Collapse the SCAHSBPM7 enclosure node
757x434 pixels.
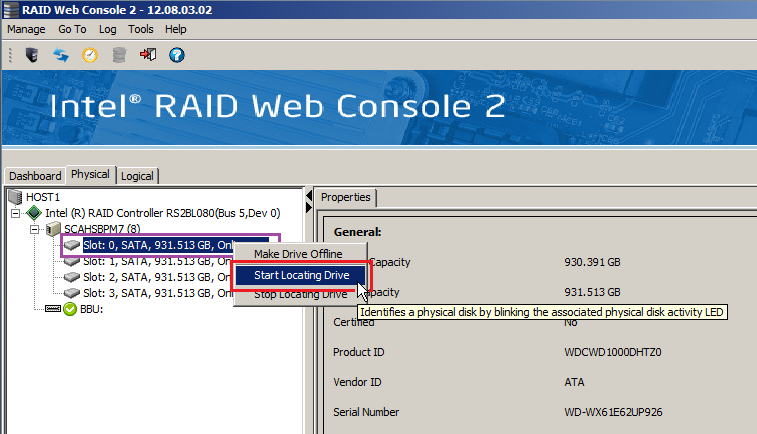tap(34, 229)
